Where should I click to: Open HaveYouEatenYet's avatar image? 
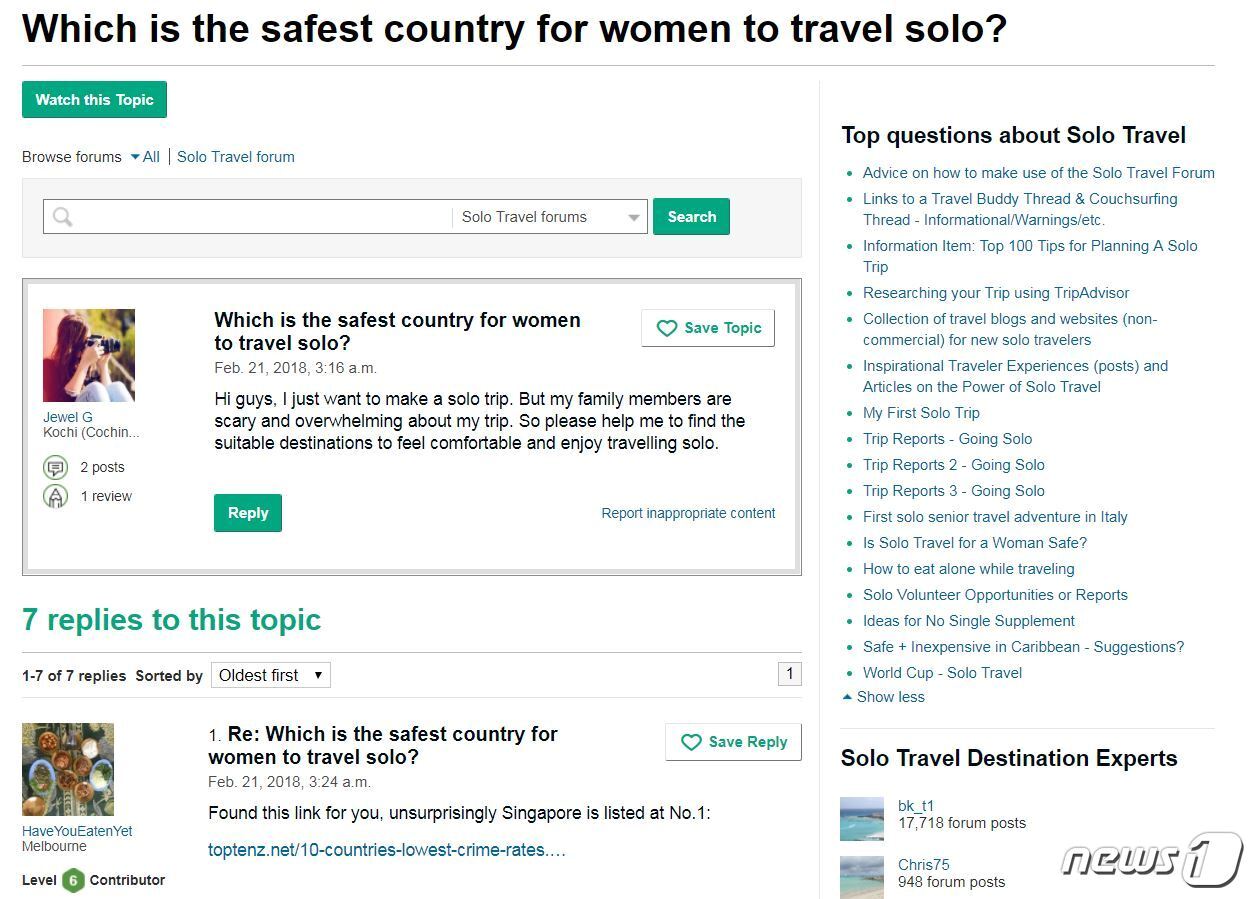click(x=68, y=770)
